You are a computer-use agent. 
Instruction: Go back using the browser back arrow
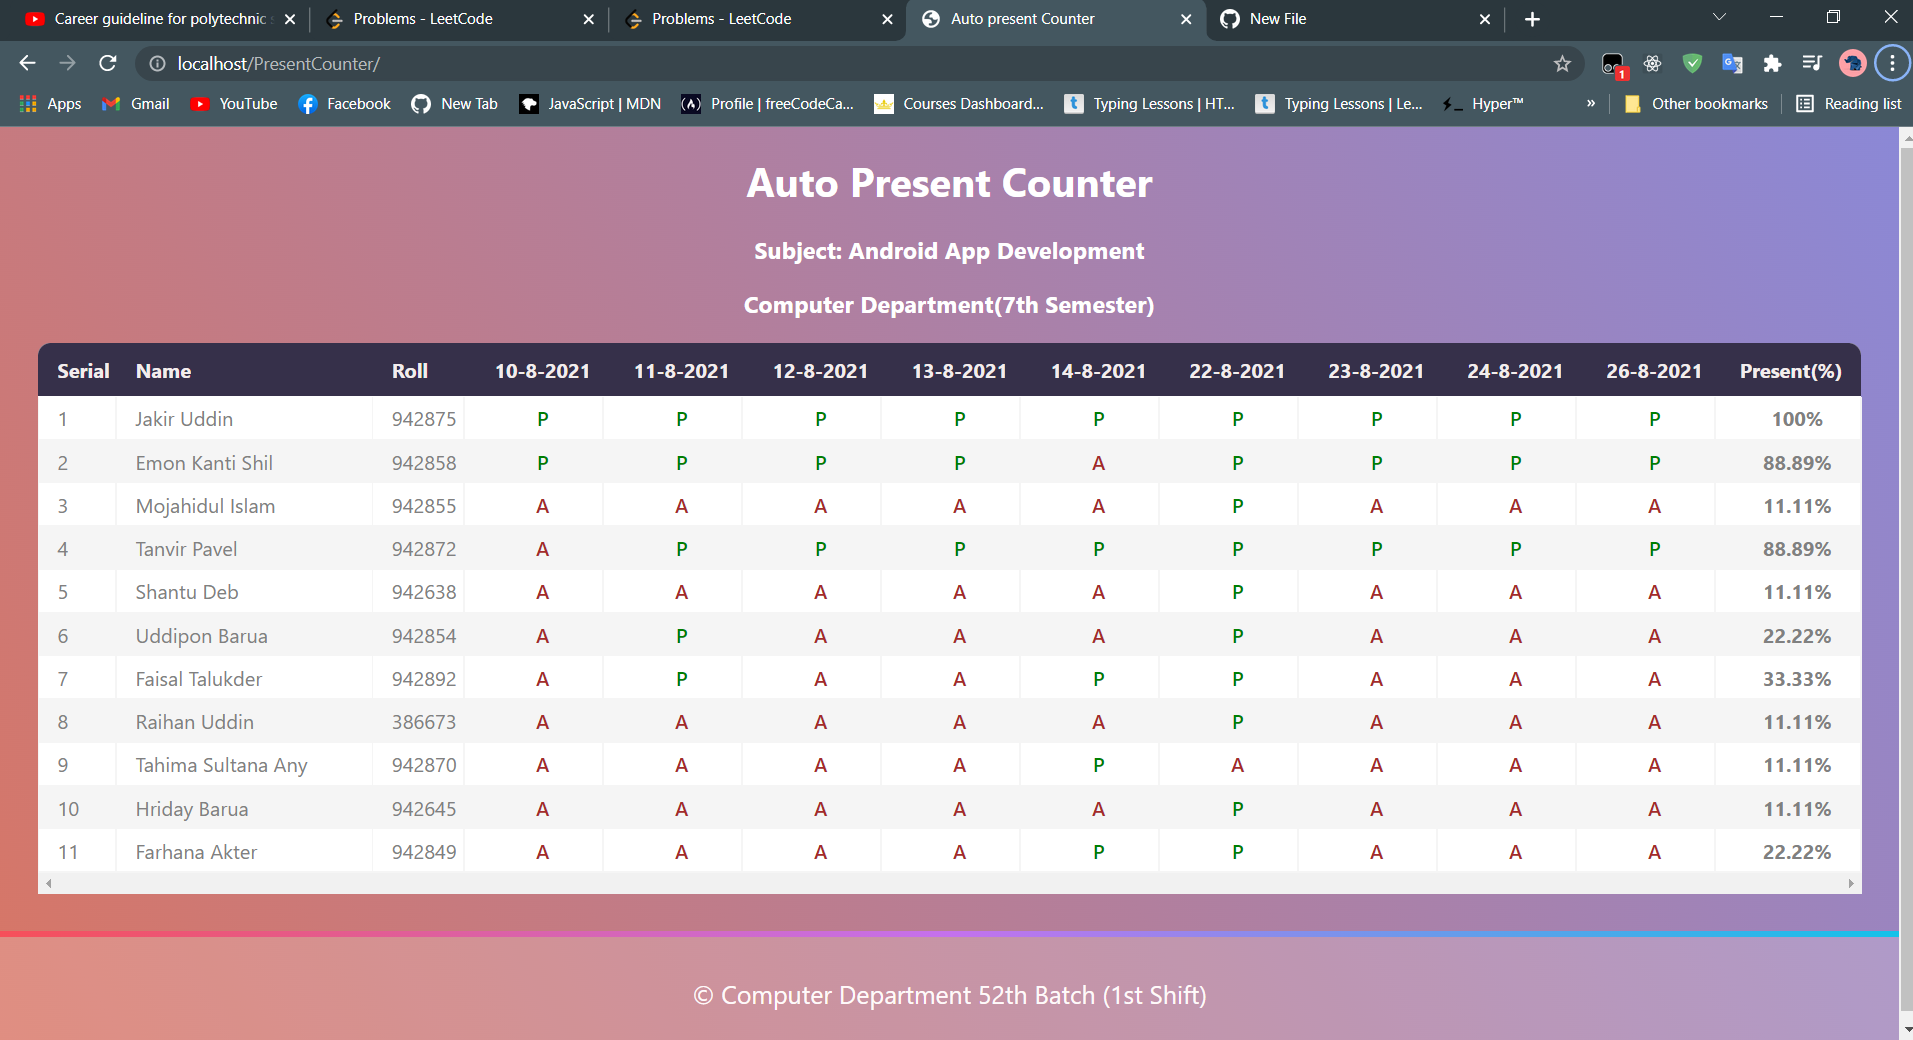[27, 63]
